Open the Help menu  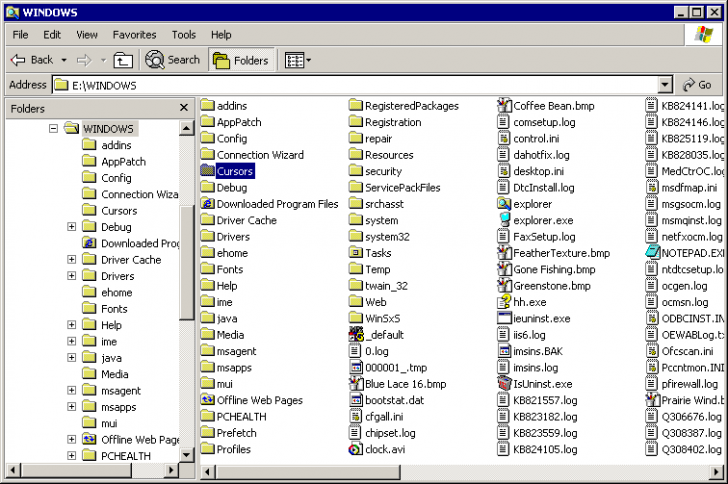click(221, 35)
